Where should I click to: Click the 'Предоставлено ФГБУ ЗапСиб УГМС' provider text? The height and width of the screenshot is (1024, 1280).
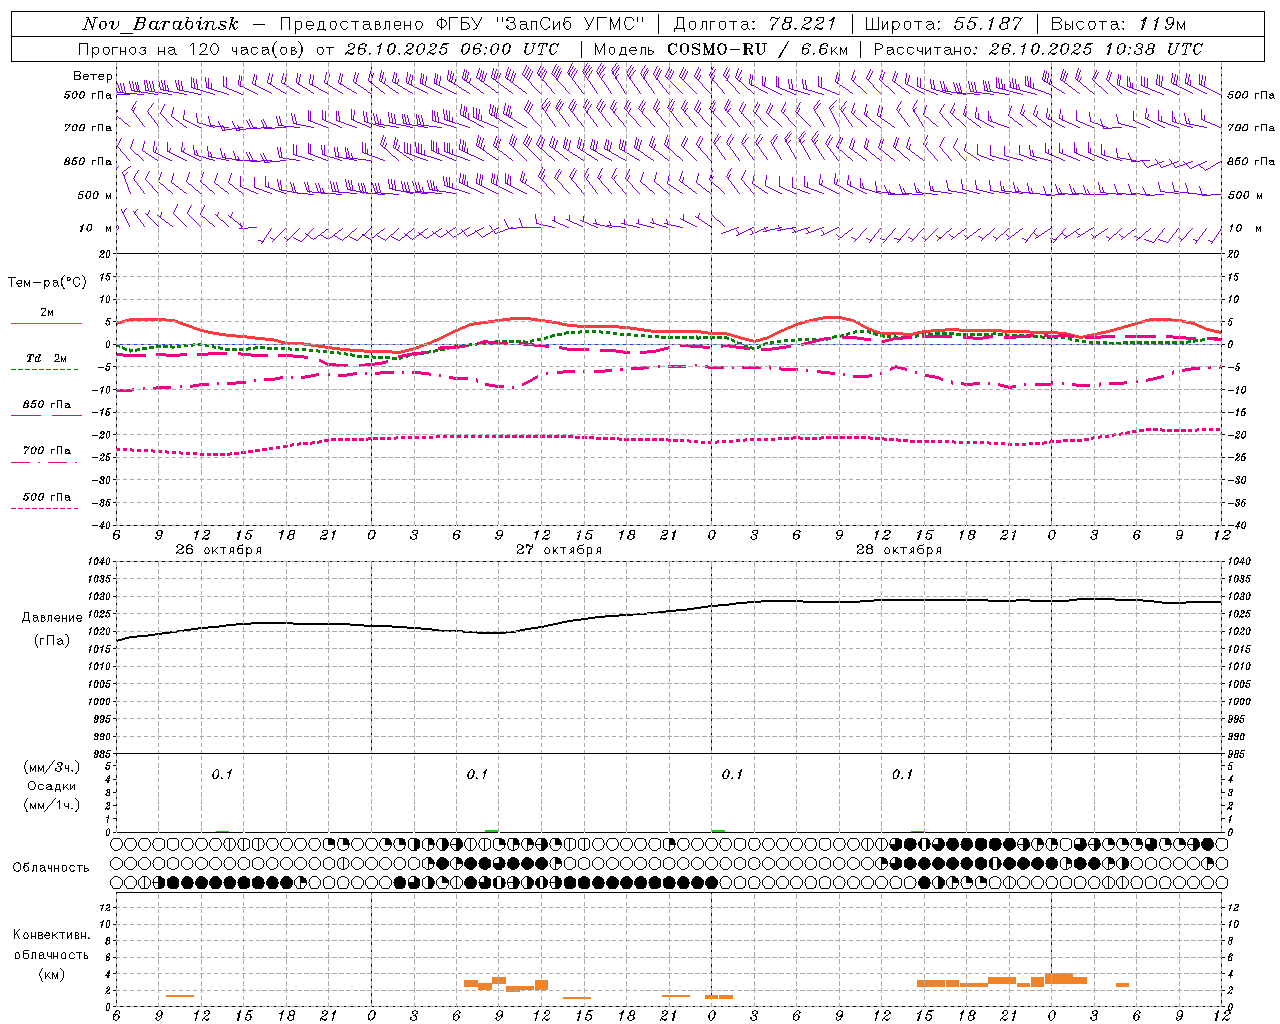pos(462,24)
